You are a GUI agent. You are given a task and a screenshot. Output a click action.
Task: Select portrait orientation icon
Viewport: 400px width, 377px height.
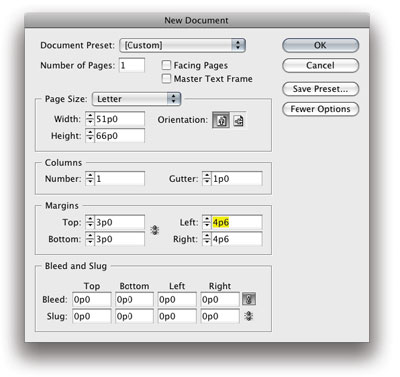[221, 120]
